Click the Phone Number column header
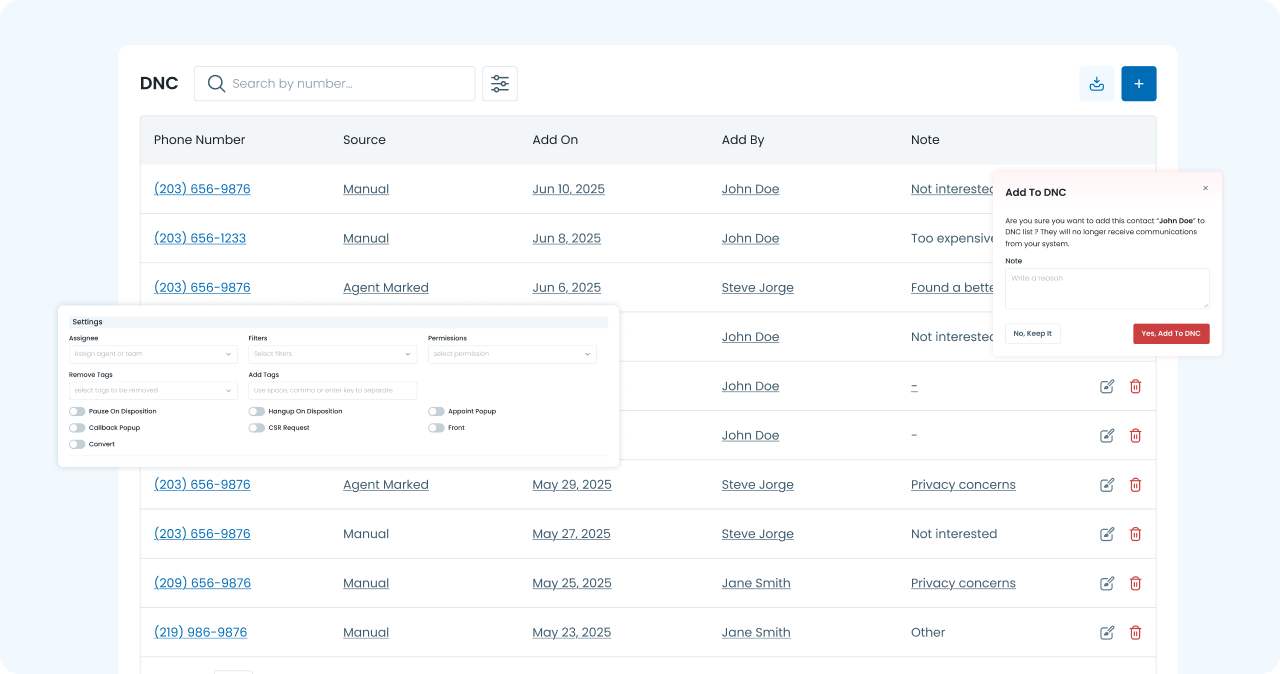 pos(199,140)
